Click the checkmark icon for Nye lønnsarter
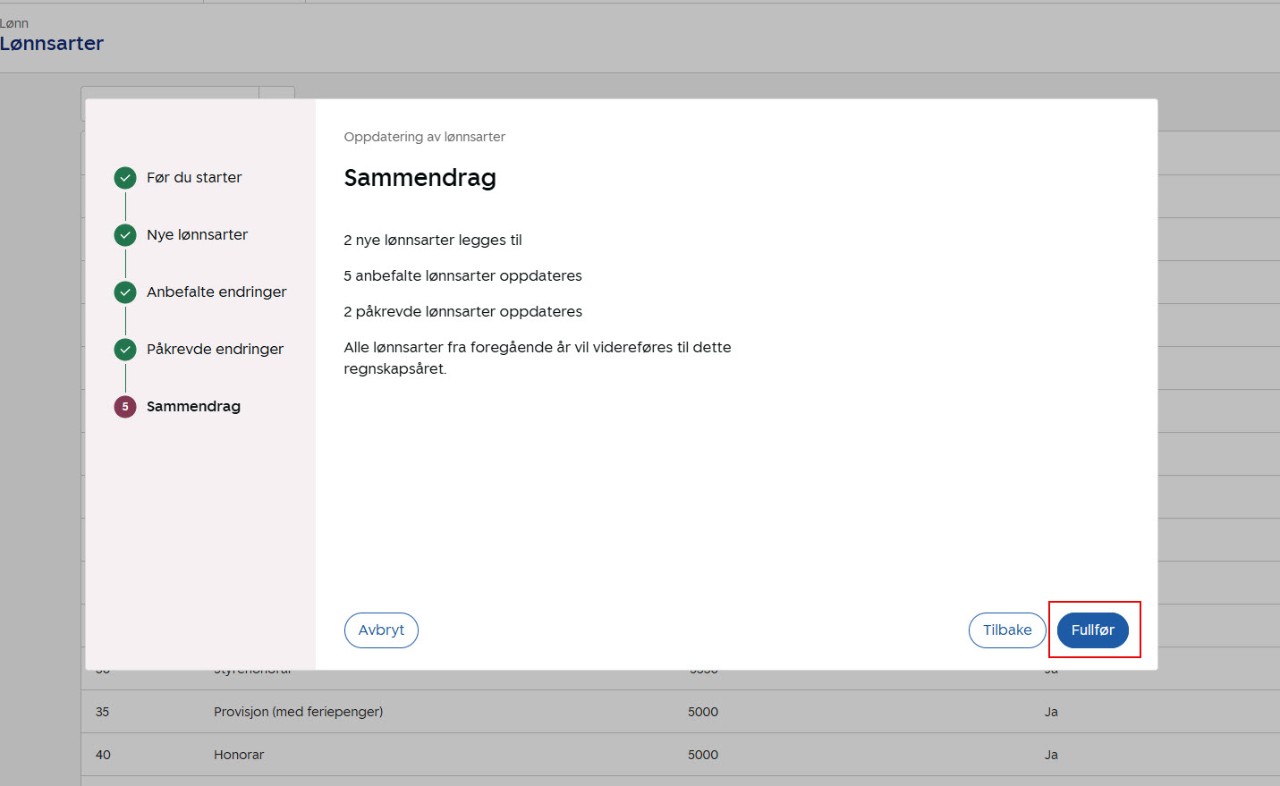The height and width of the screenshot is (786, 1280). tap(125, 235)
